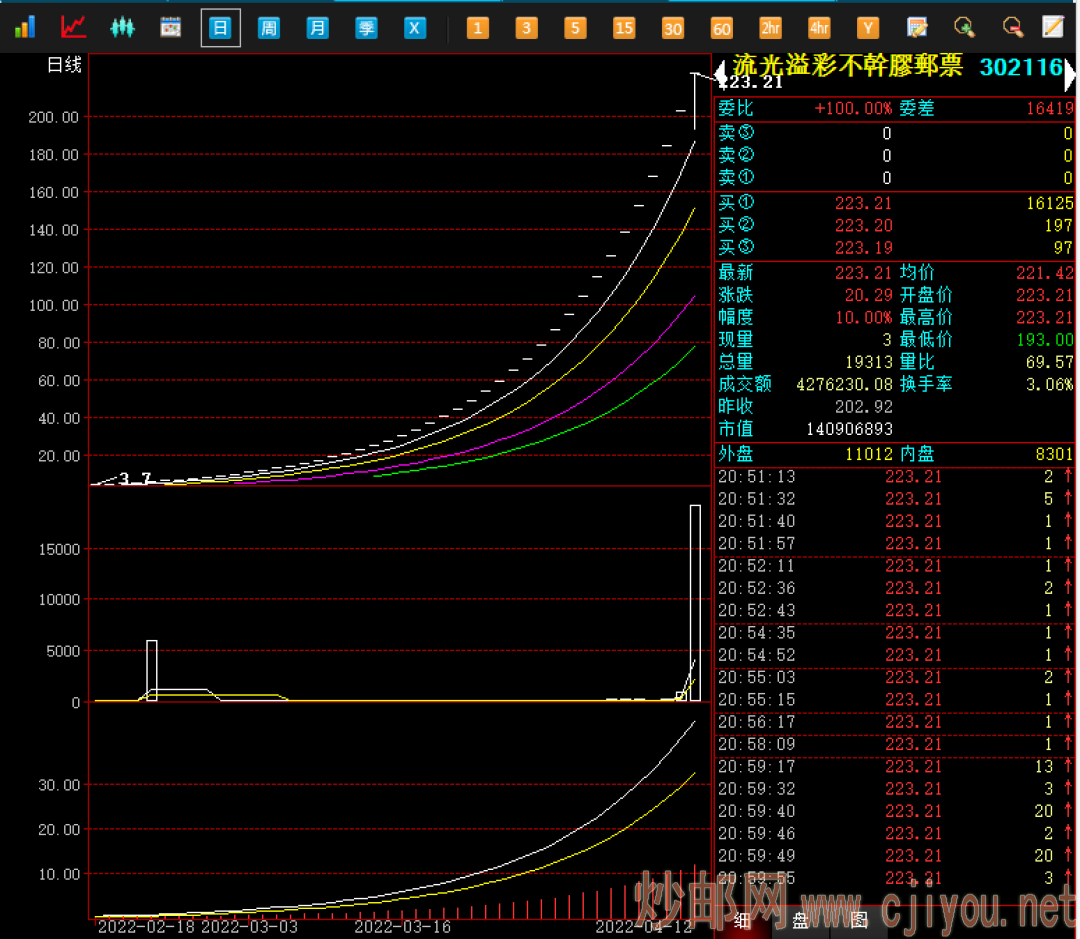
Task: Click the colored bar chart icon
Action: click(24, 27)
